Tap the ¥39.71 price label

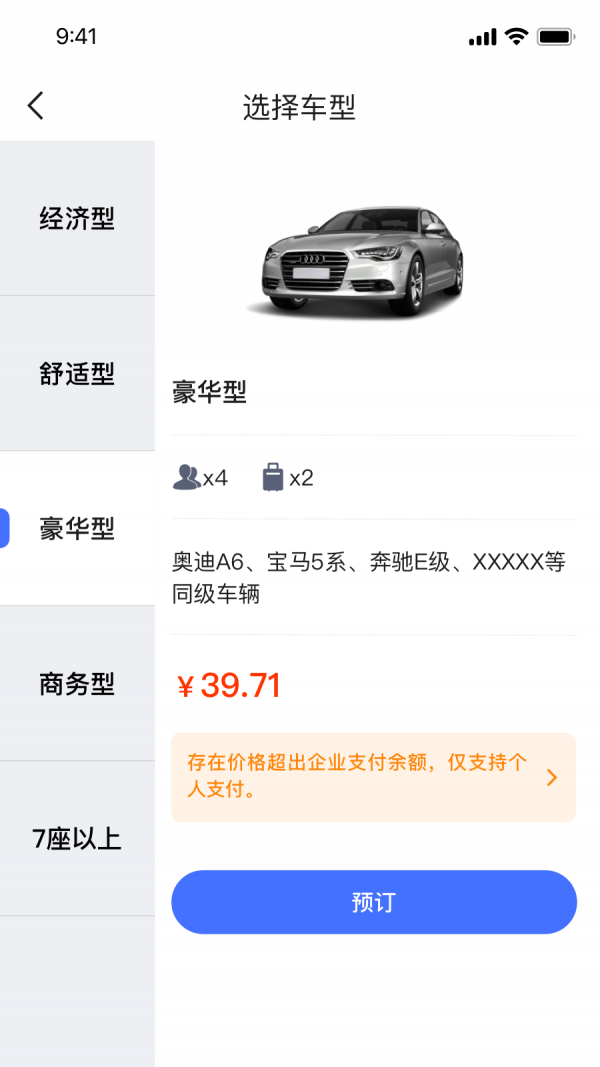229,684
